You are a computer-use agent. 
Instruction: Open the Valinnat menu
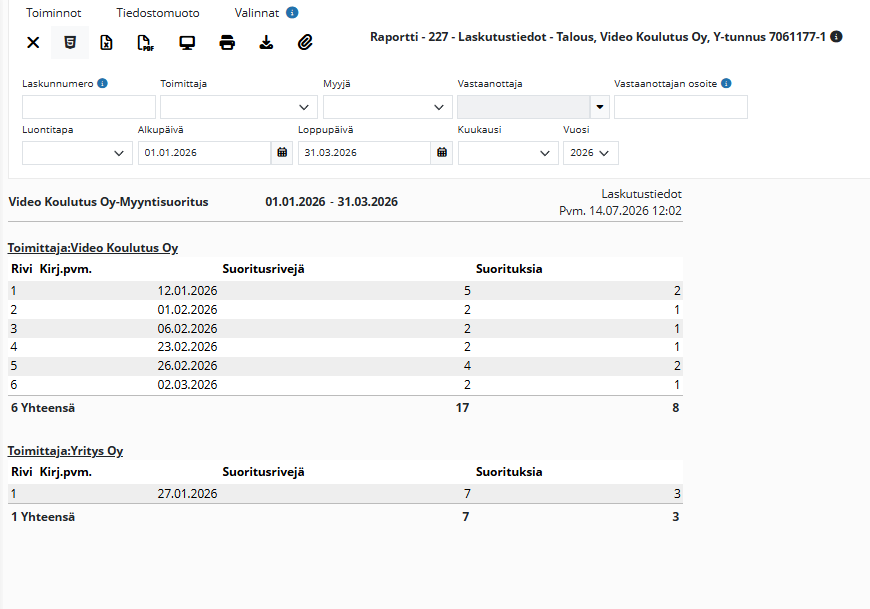point(256,13)
